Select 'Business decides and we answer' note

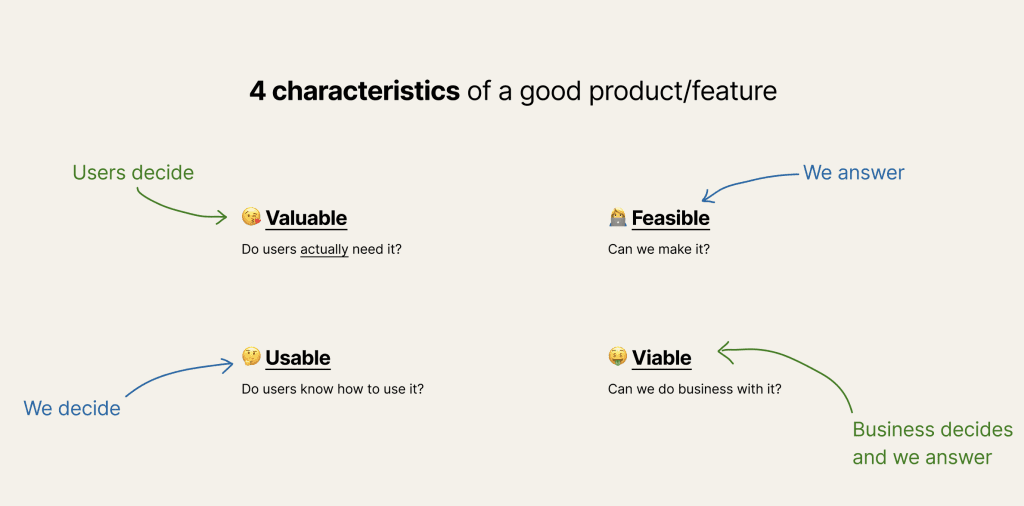933,443
